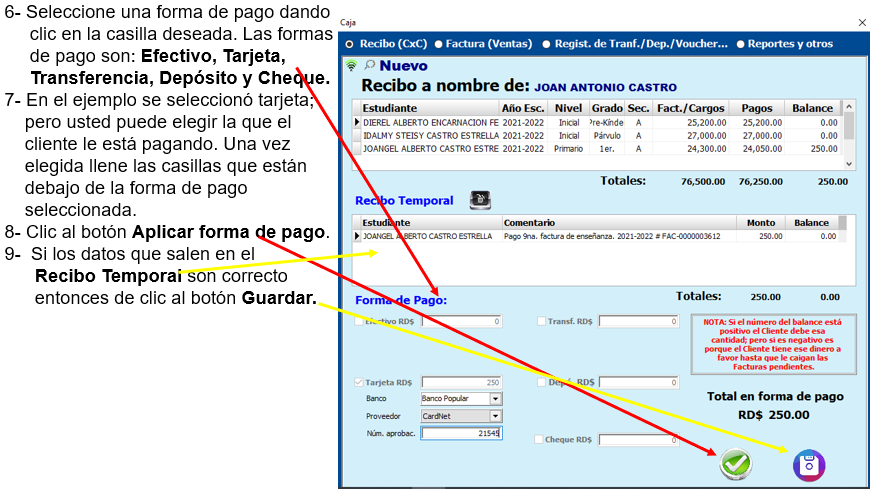Enable the Transf. RD$ checkbox
The height and width of the screenshot is (492, 872).
click(541, 322)
